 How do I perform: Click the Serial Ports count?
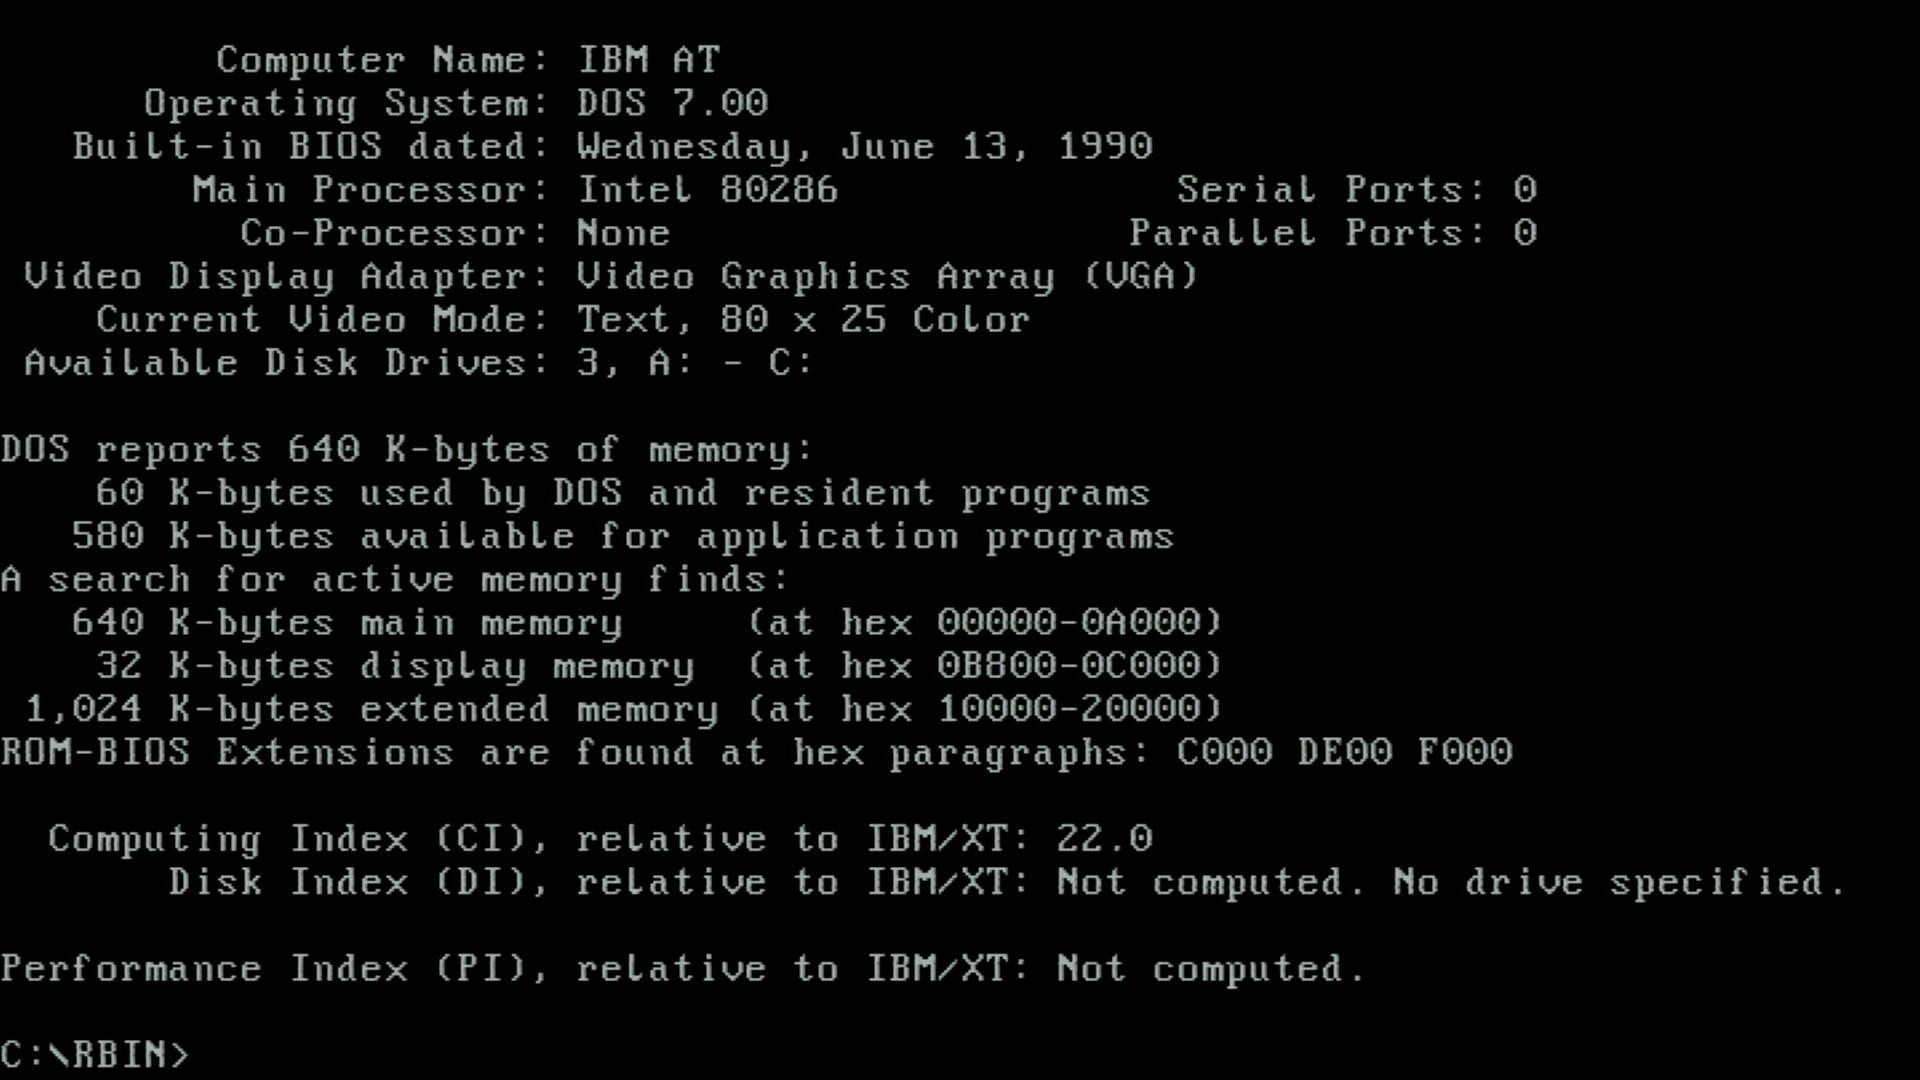tap(1525, 190)
